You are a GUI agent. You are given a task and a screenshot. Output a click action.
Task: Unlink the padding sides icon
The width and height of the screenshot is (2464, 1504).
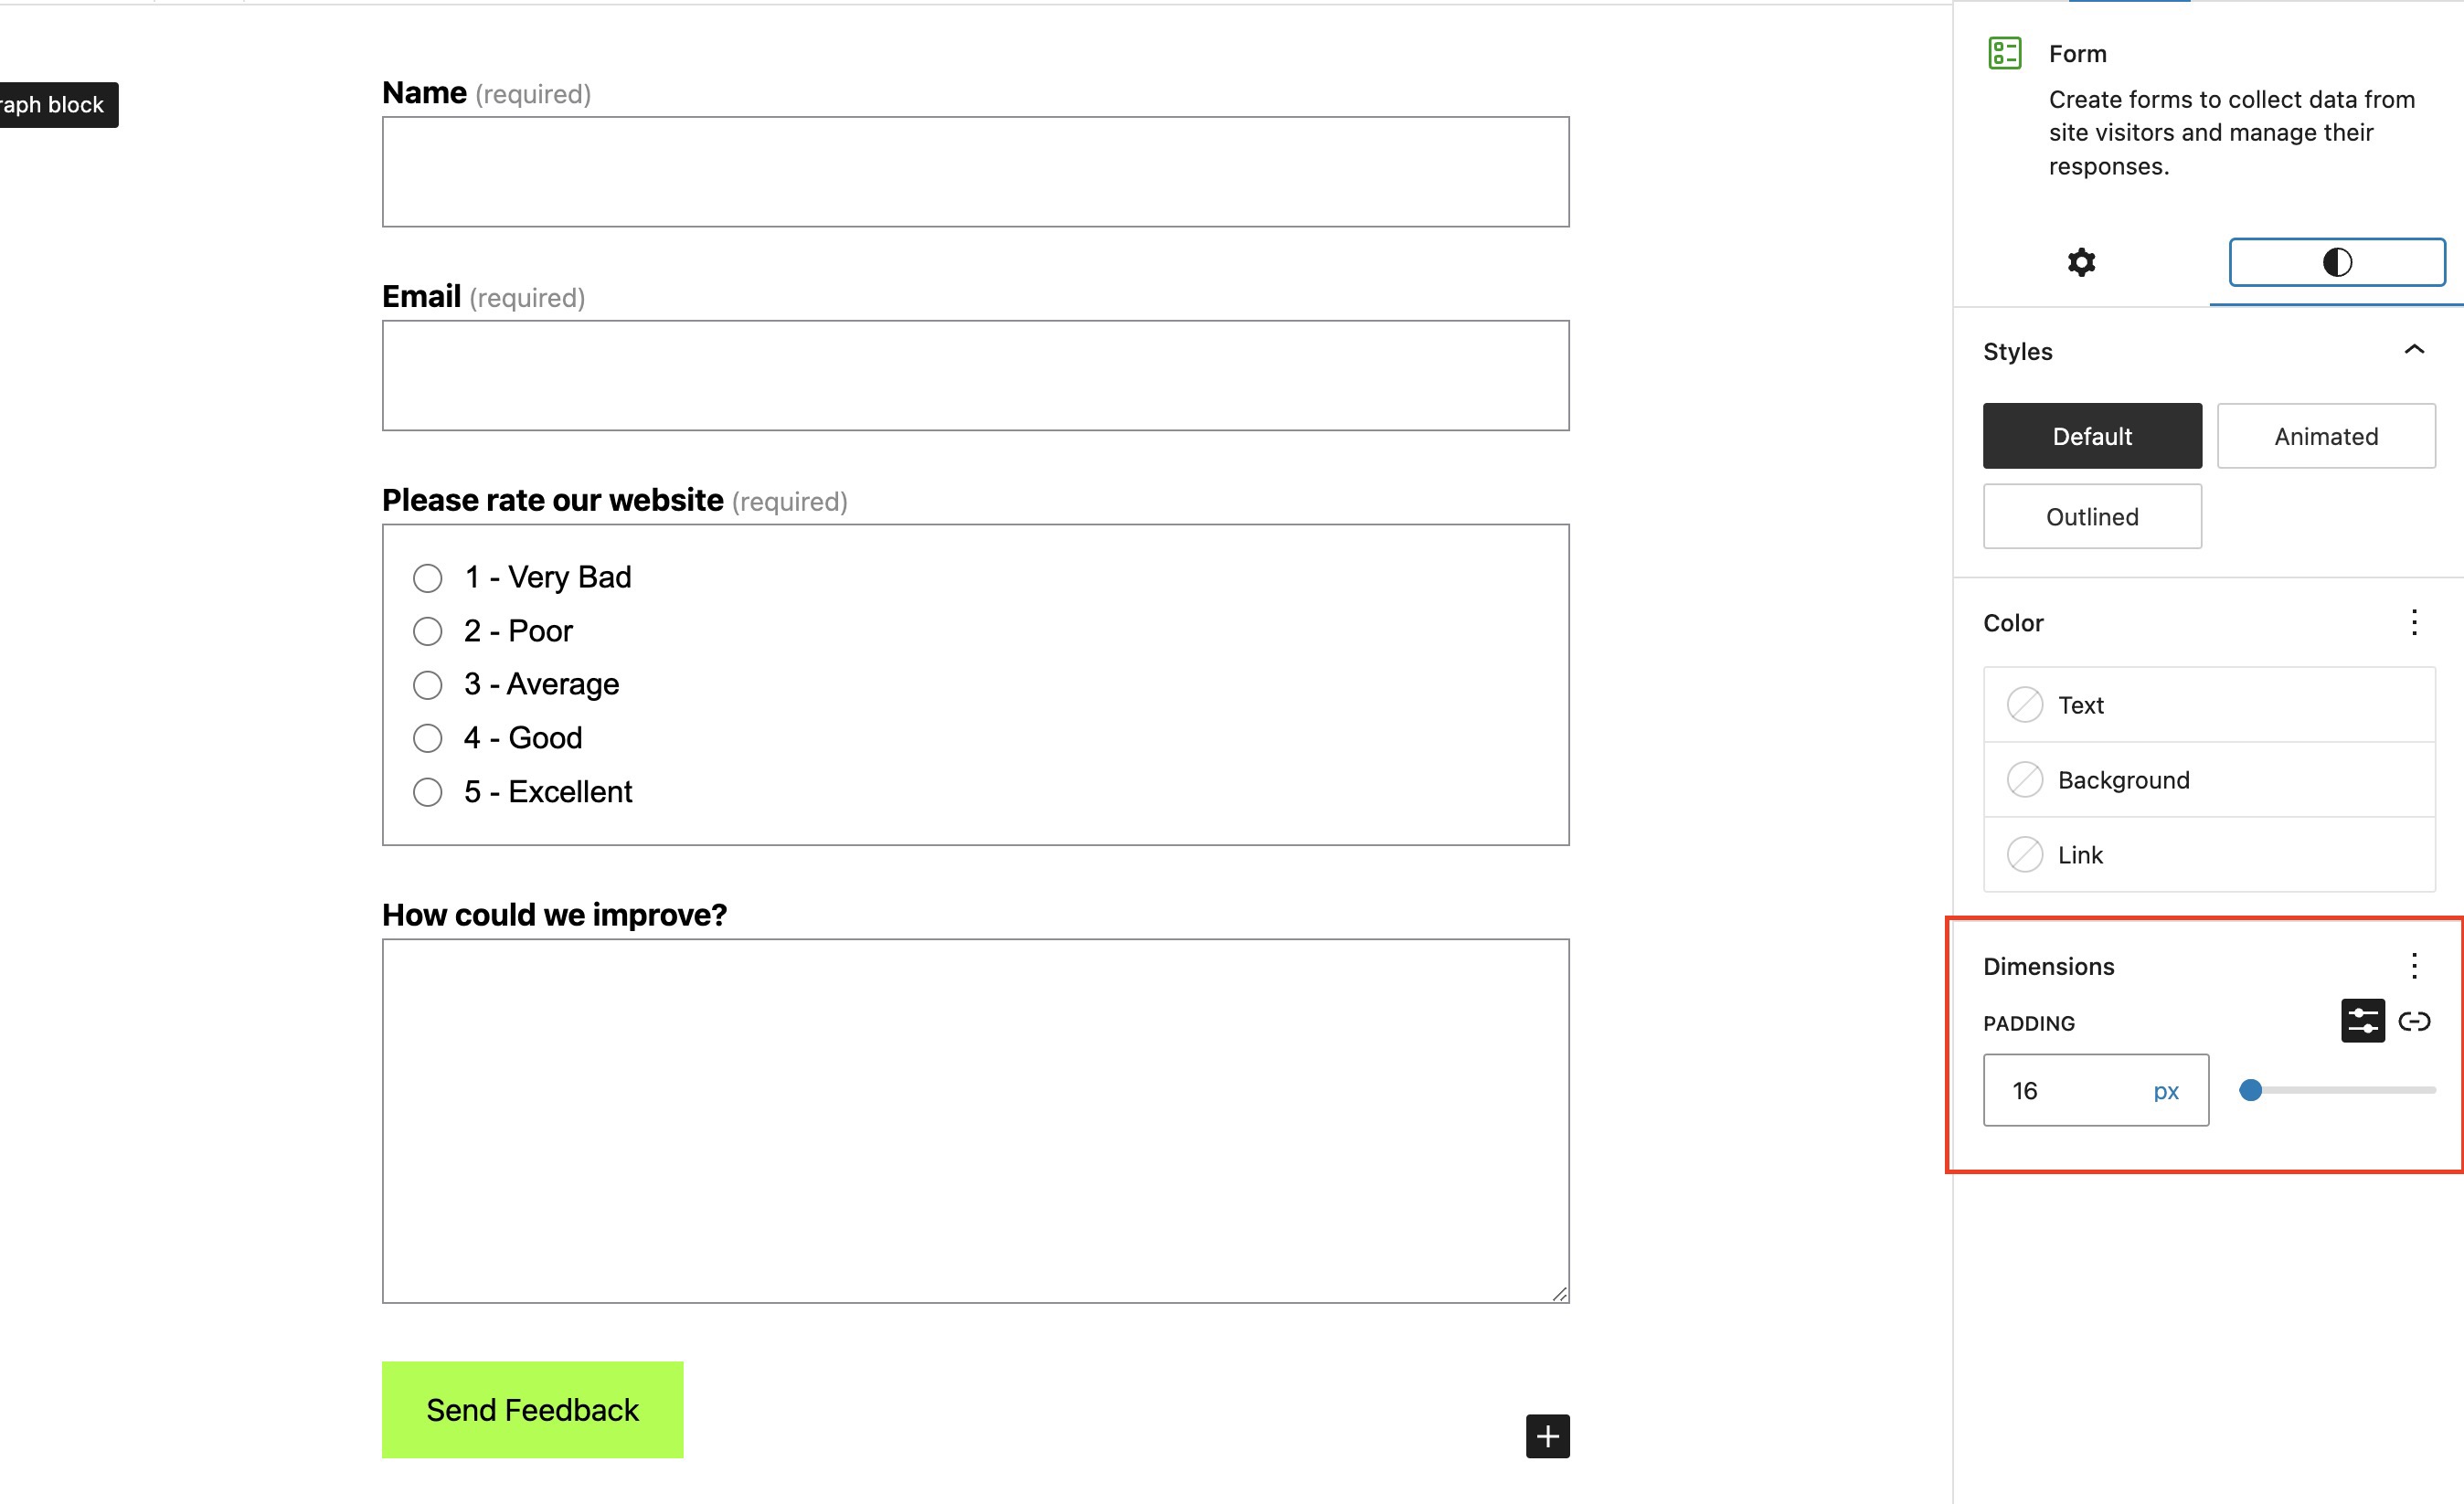tap(2417, 1021)
